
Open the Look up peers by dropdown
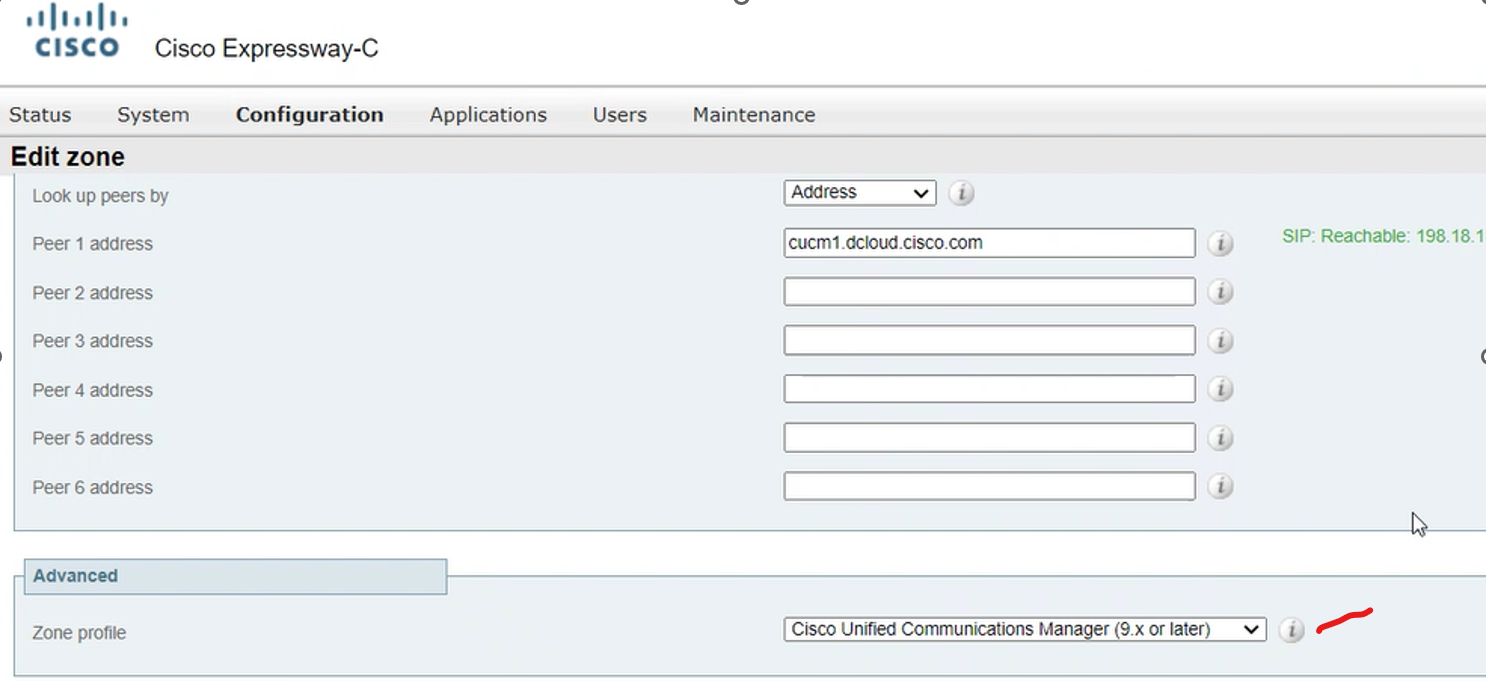coord(860,193)
